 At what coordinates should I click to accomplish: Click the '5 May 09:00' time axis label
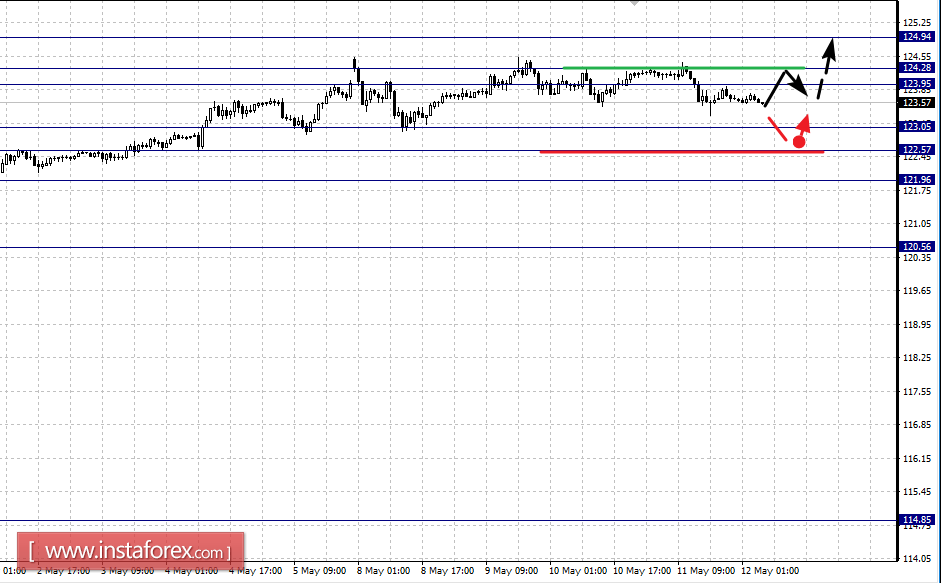[319, 571]
